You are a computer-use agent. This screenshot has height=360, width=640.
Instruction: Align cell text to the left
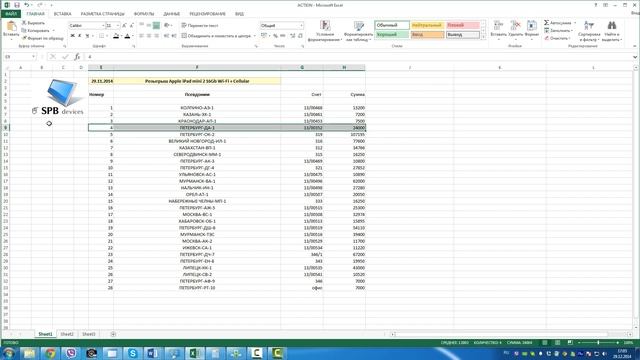pyautogui.click(x=142, y=36)
